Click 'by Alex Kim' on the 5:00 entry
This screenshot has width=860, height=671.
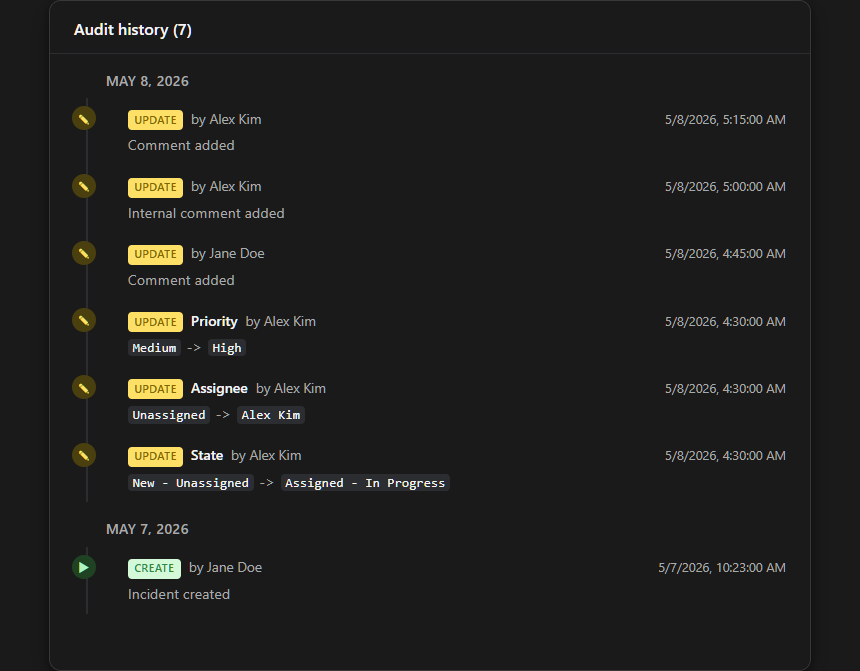click(x=226, y=187)
